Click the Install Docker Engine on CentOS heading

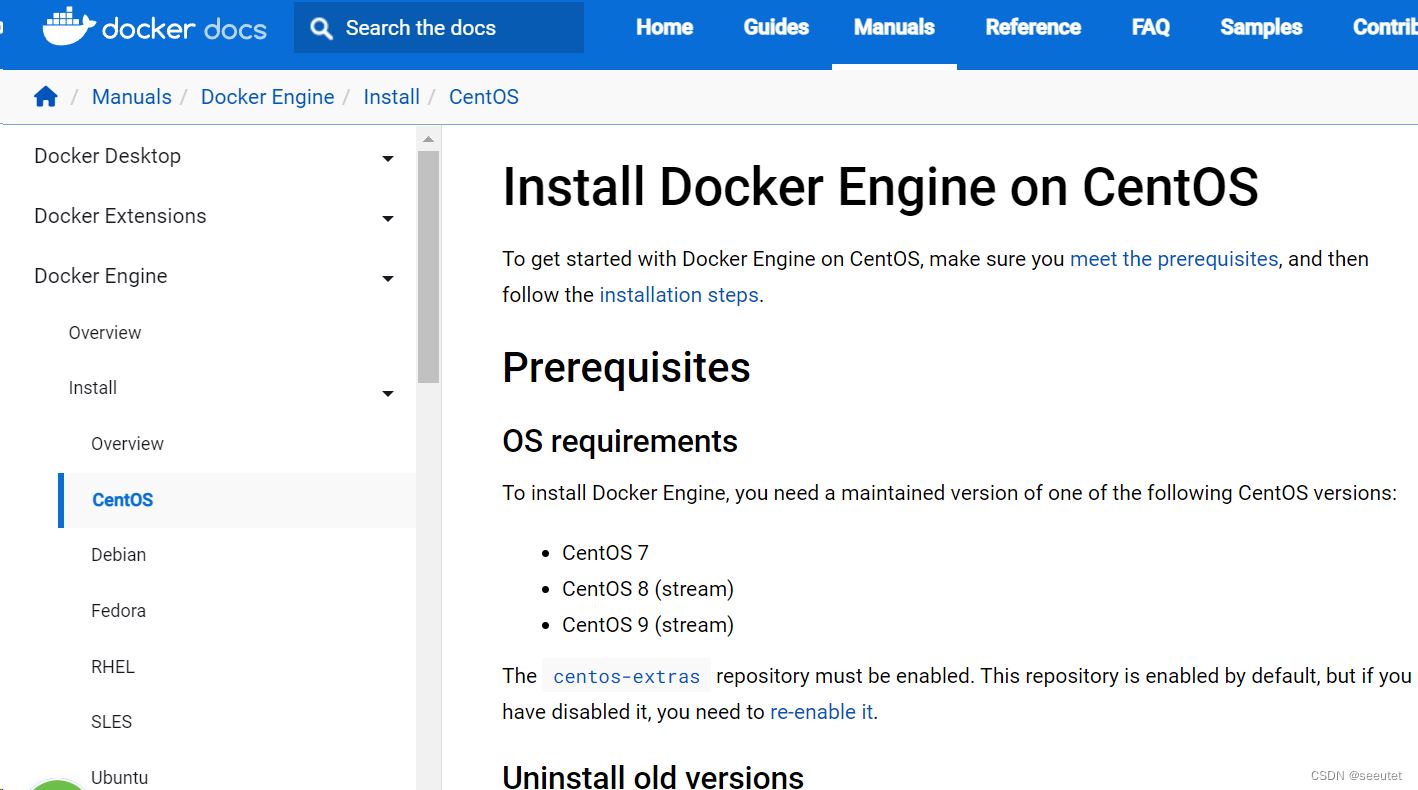pos(880,187)
